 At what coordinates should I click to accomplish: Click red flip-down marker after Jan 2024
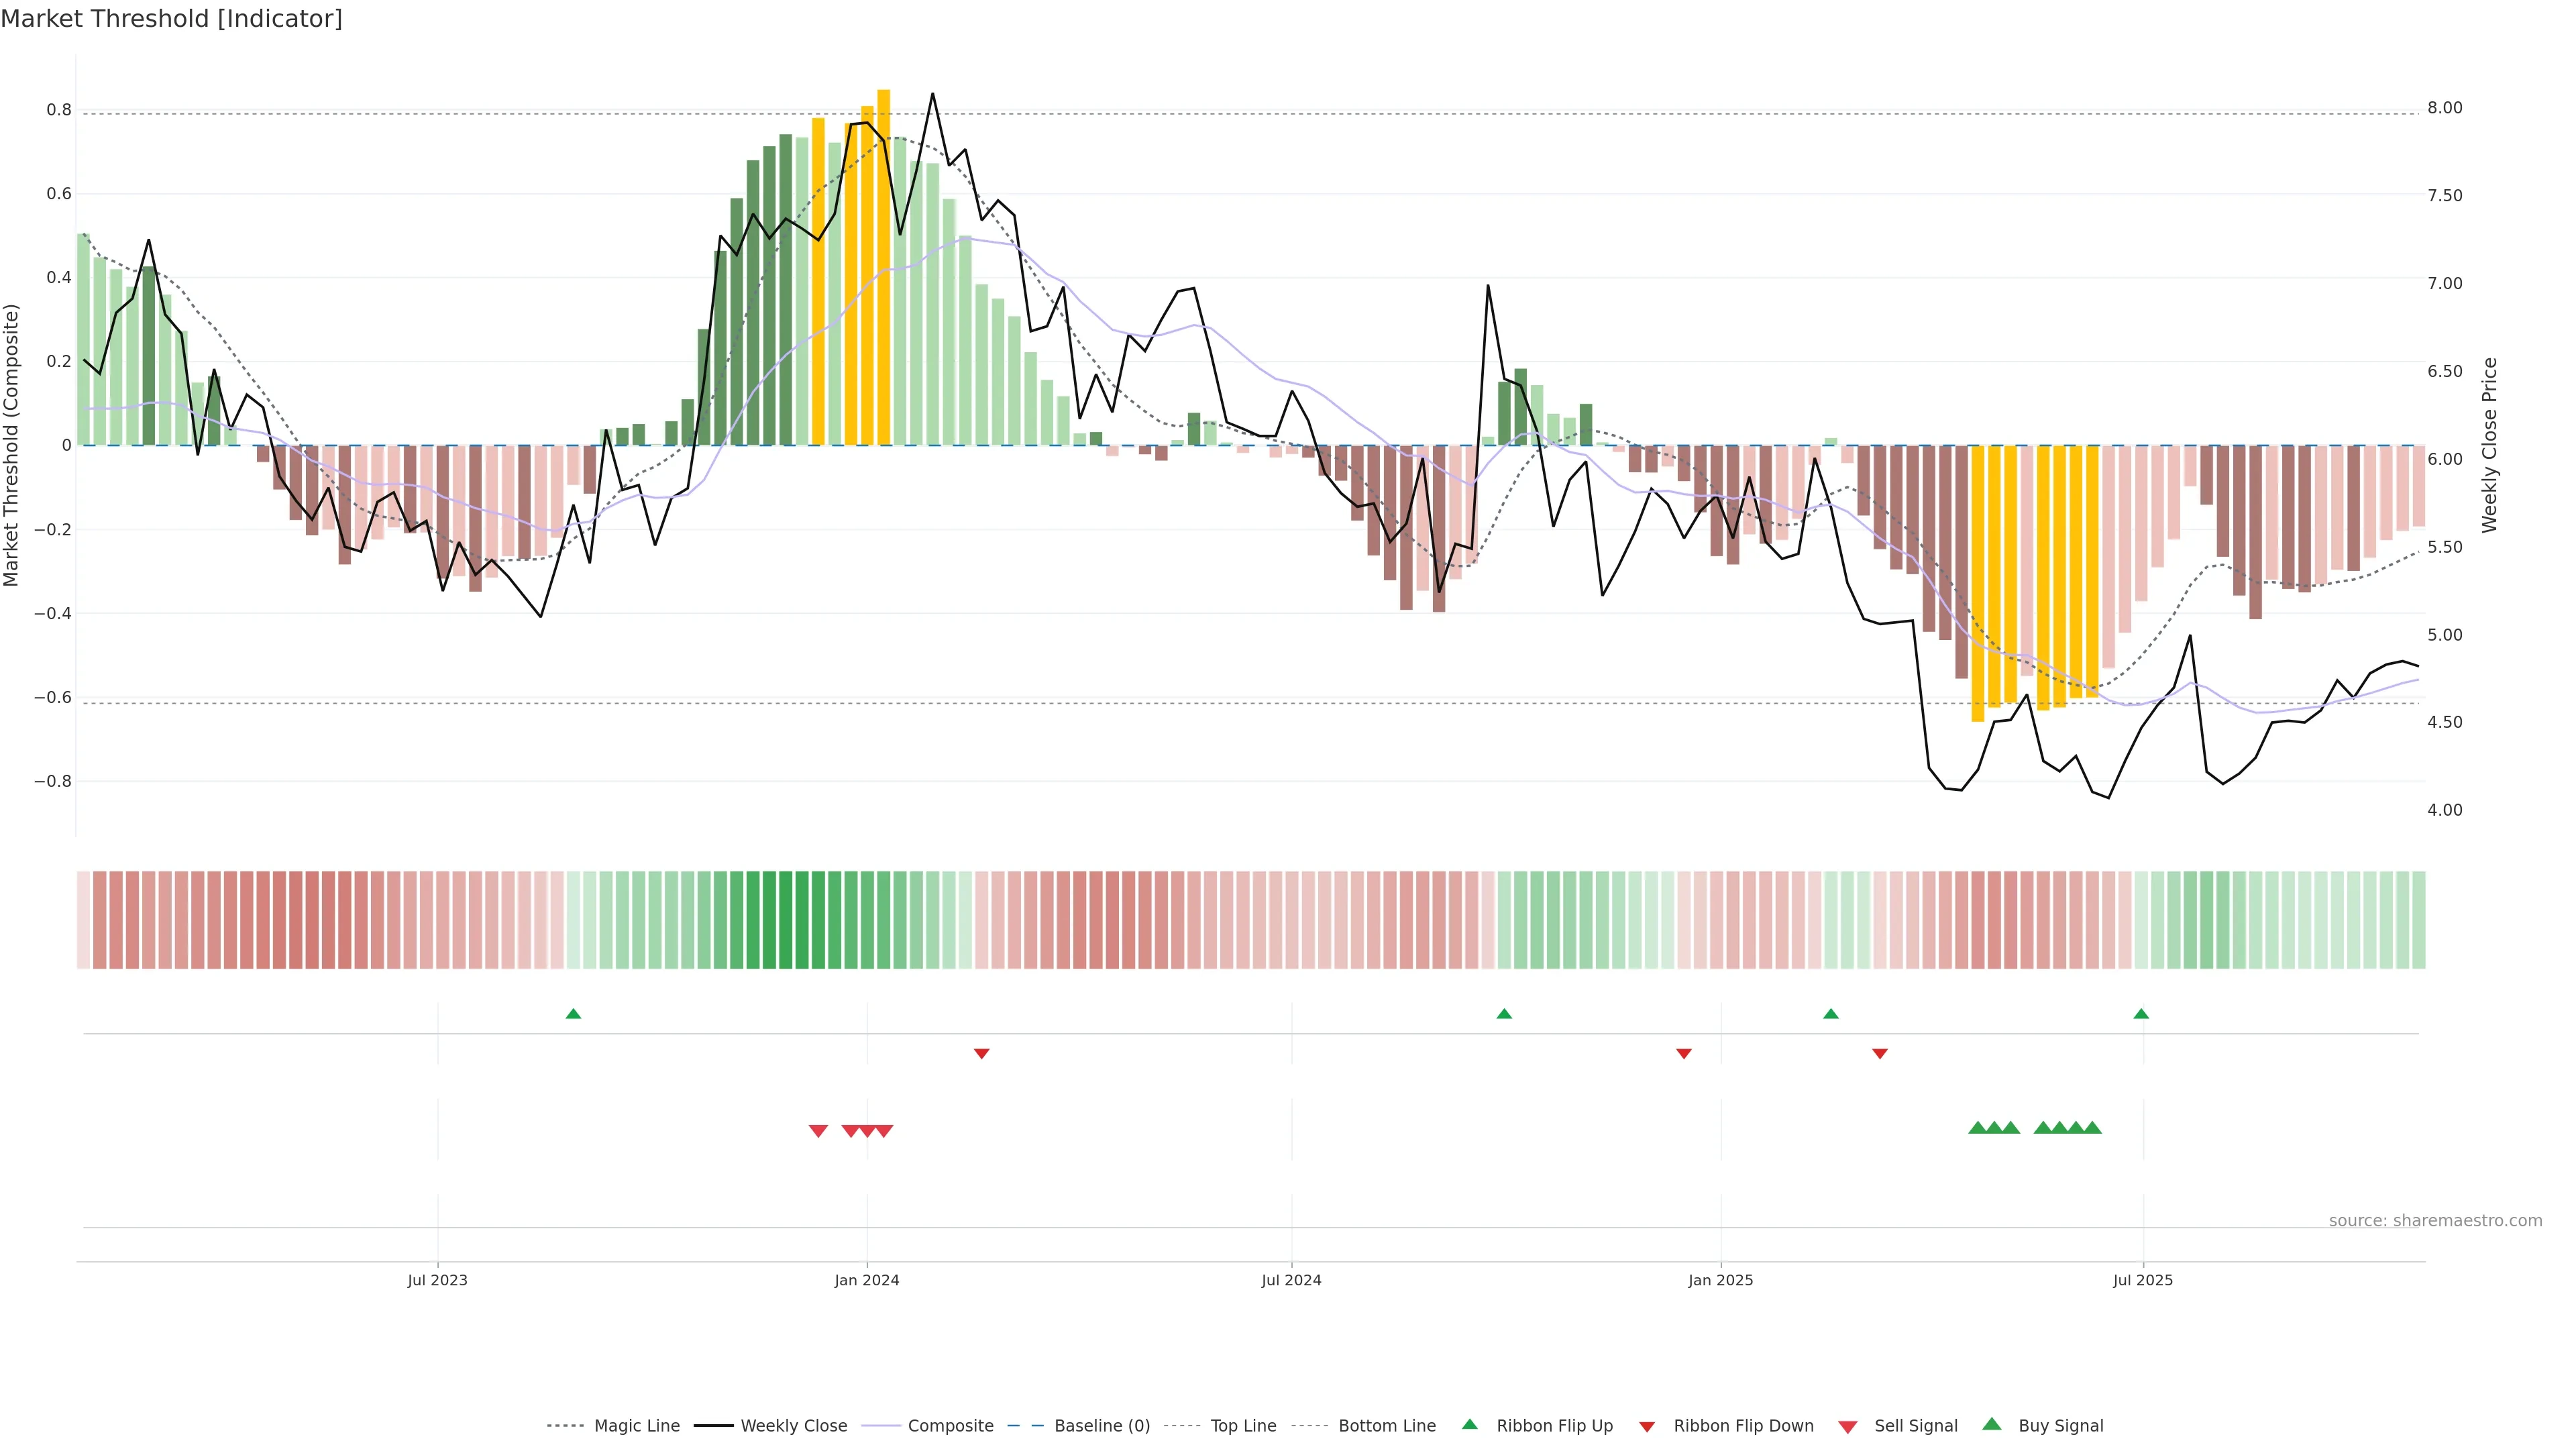[x=982, y=1054]
